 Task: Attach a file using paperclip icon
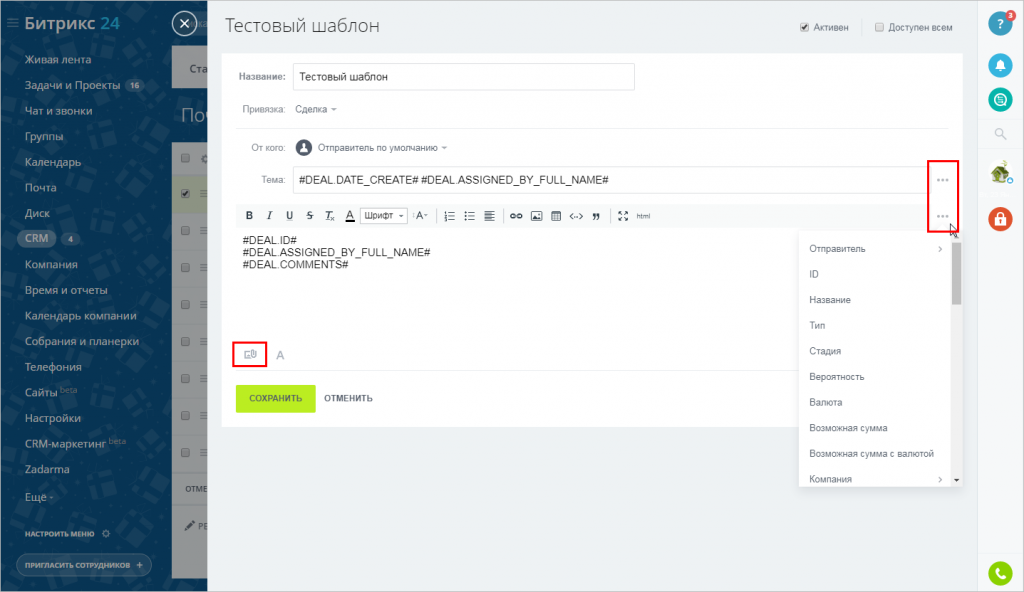pyautogui.click(x=251, y=355)
